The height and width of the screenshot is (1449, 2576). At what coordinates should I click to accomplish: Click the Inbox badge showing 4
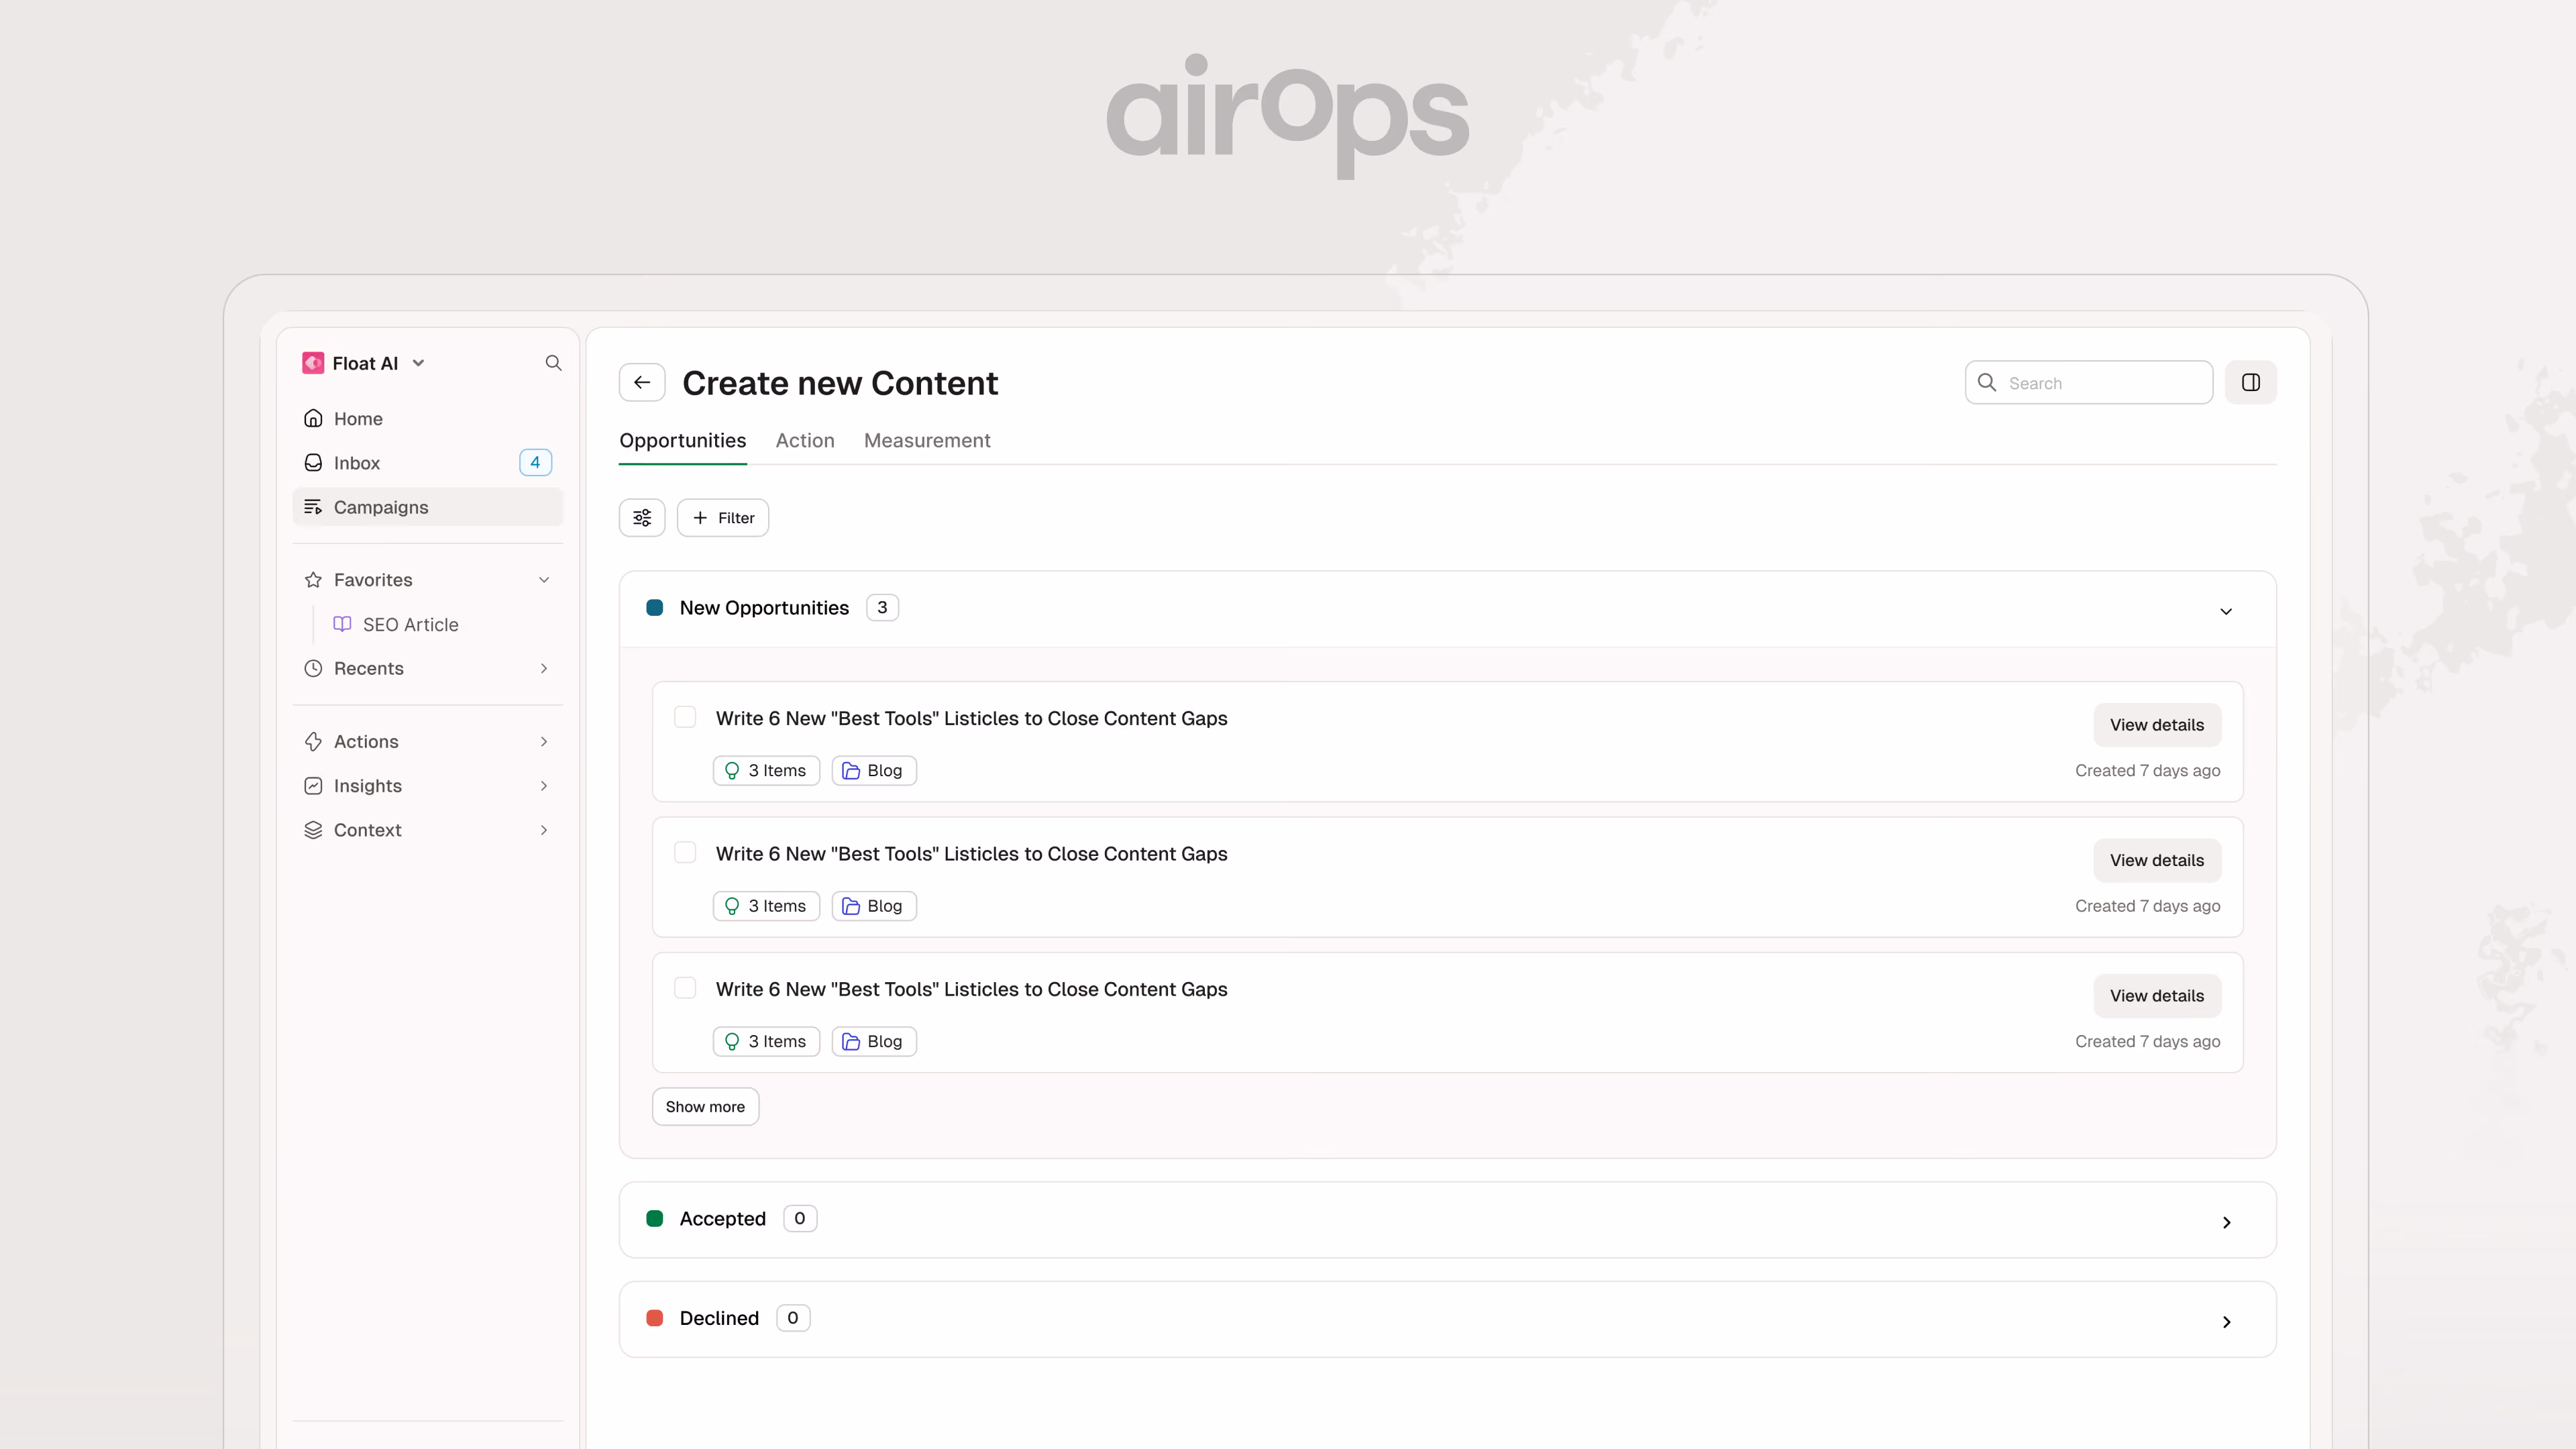pos(535,462)
